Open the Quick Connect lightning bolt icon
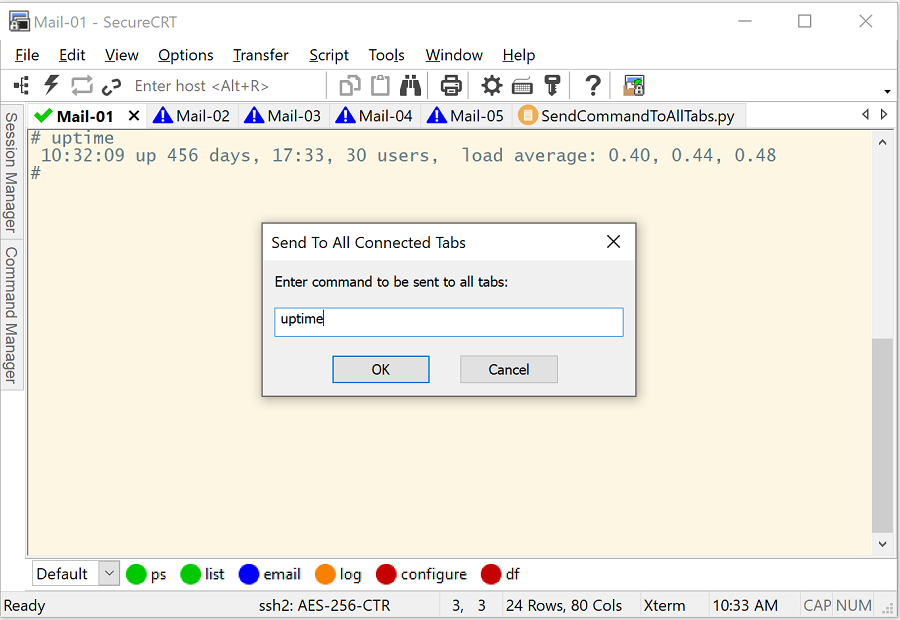Viewport: 900px width, 620px height. pos(51,85)
